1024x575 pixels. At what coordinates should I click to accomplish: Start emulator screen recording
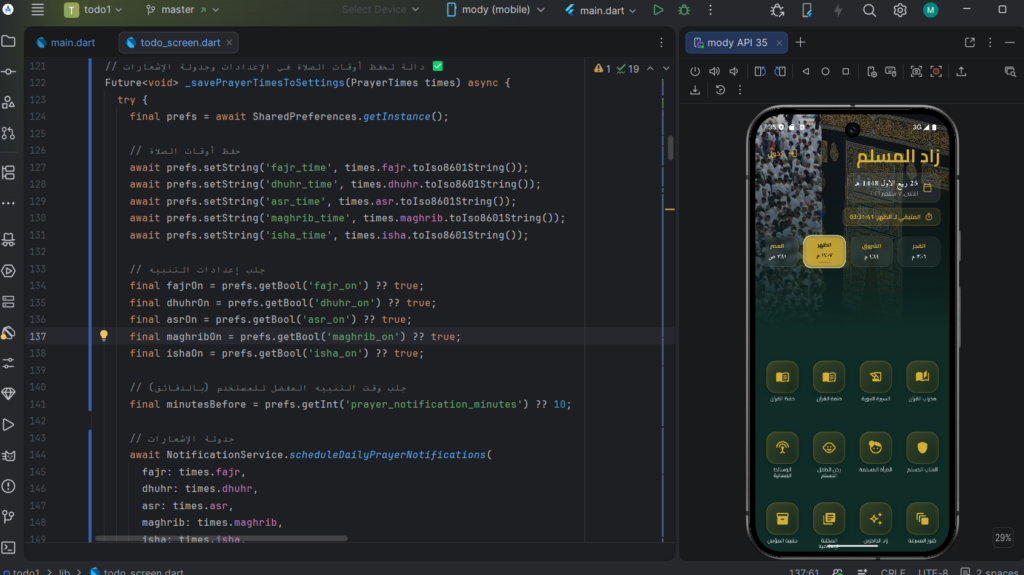936,71
